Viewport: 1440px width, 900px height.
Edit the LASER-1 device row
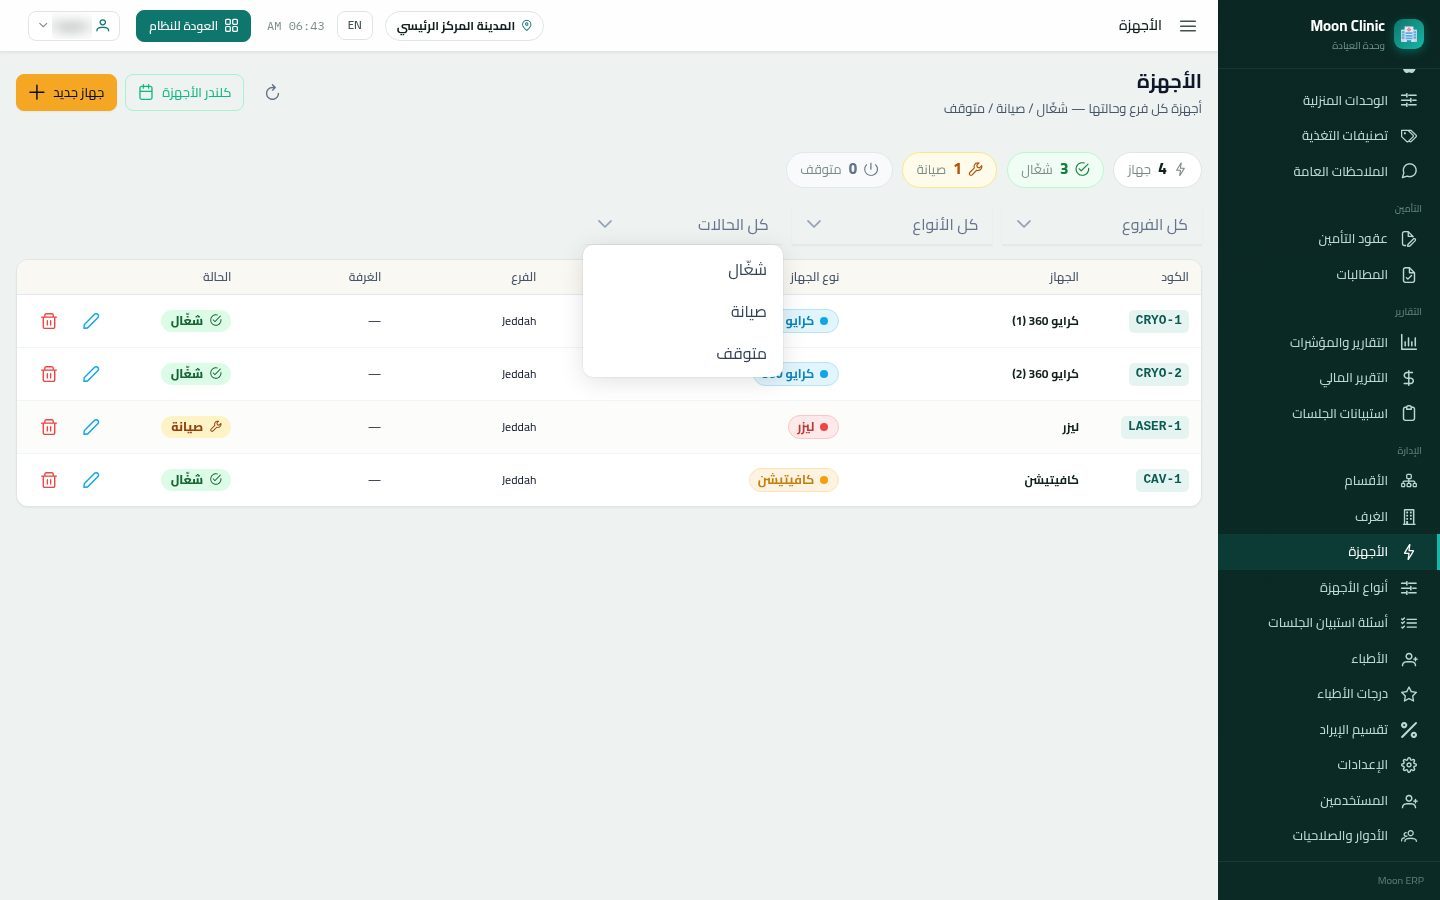tap(91, 427)
